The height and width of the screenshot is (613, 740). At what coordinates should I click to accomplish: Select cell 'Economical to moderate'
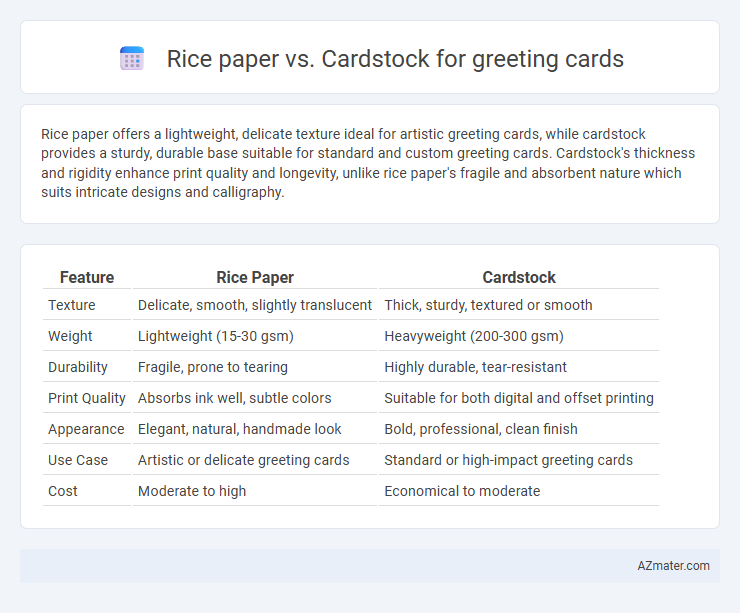click(x=519, y=491)
